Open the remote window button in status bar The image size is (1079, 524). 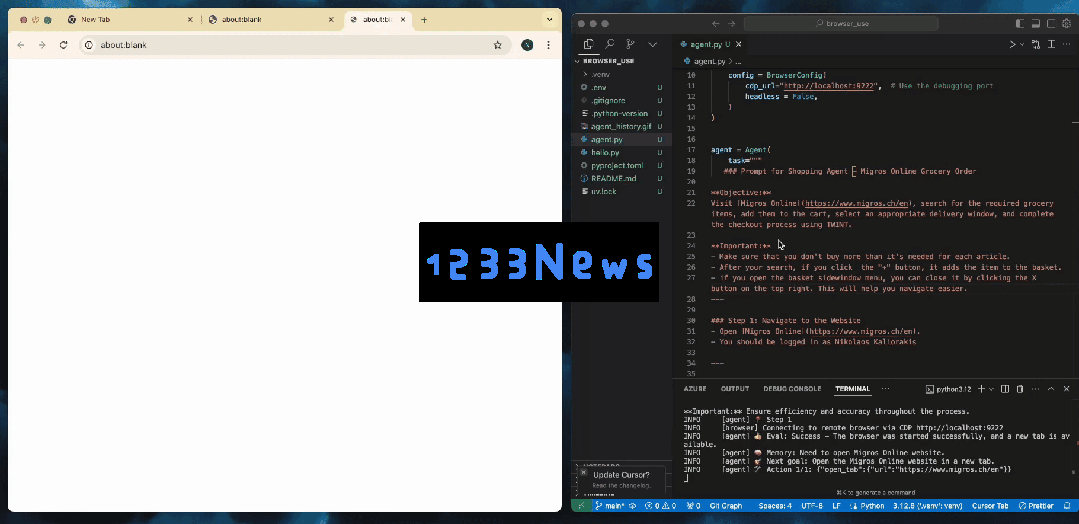(581, 506)
